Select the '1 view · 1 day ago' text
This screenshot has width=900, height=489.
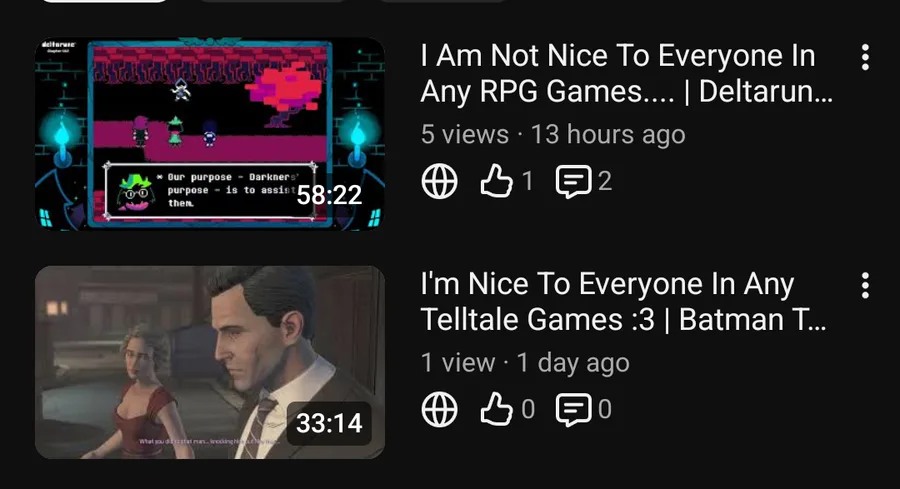pyautogui.click(x=525, y=363)
